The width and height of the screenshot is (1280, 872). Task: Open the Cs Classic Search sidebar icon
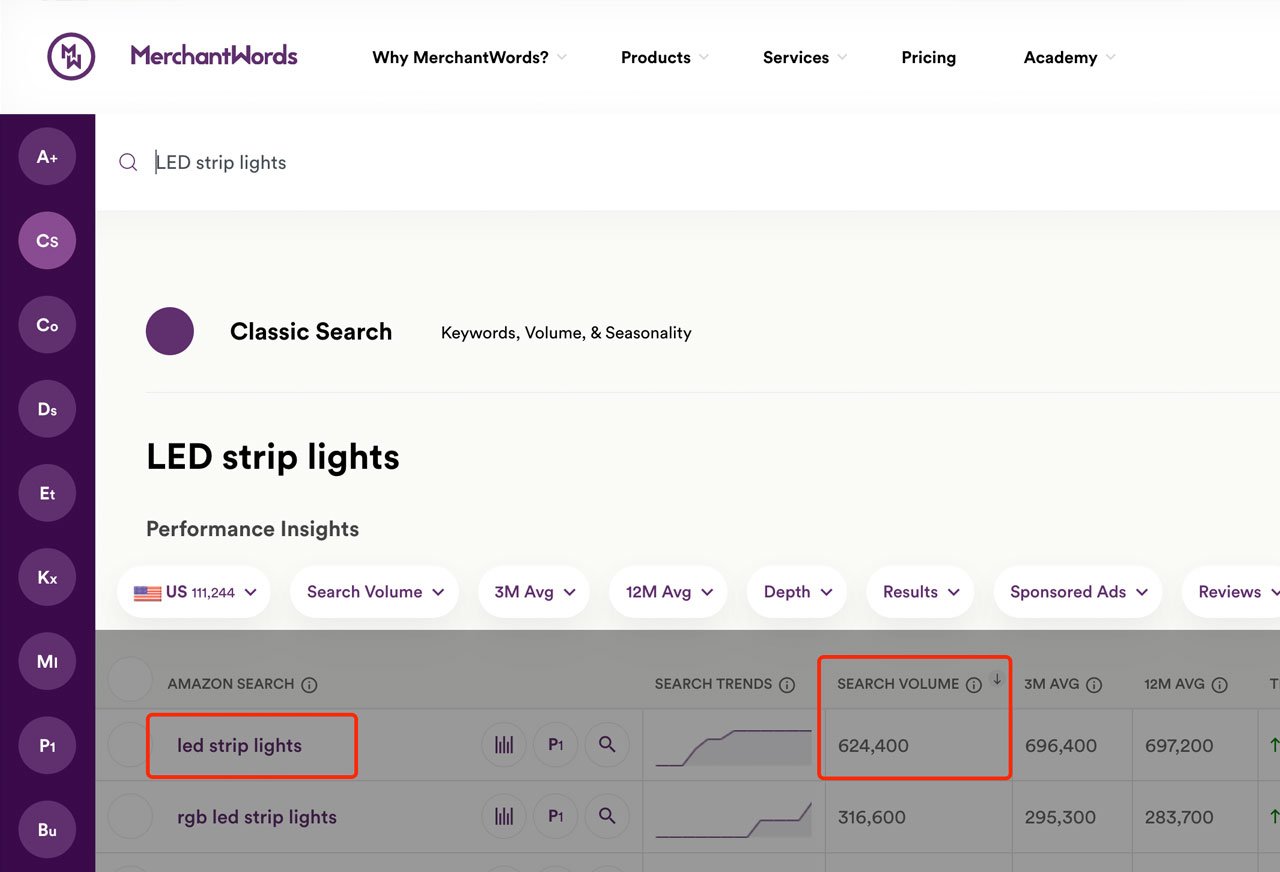47,241
